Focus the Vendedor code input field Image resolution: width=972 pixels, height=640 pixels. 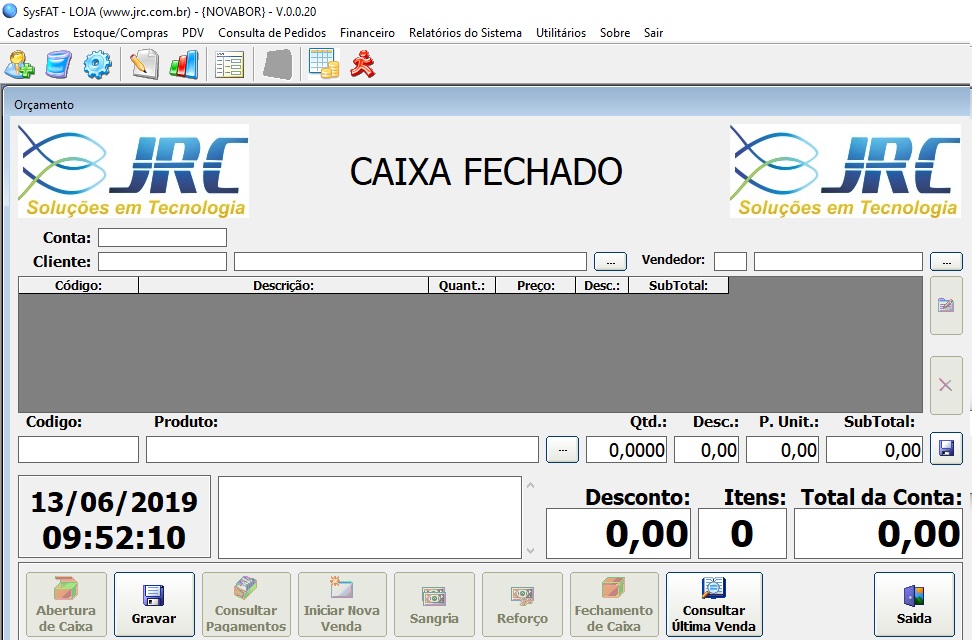point(730,262)
